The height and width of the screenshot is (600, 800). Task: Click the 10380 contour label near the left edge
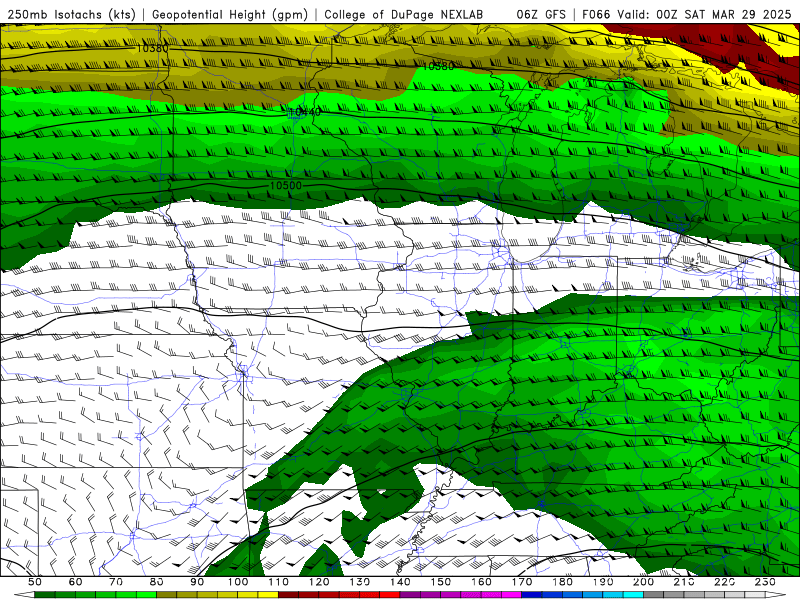[x=153, y=48]
